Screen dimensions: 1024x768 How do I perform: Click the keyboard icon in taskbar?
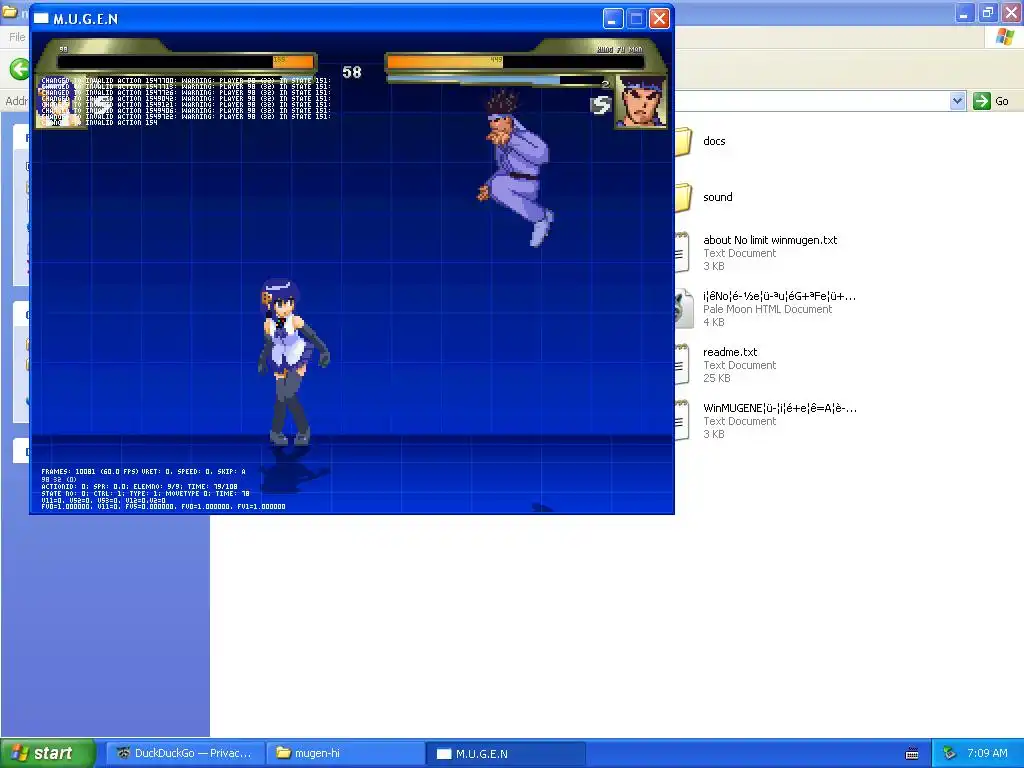point(912,754)
